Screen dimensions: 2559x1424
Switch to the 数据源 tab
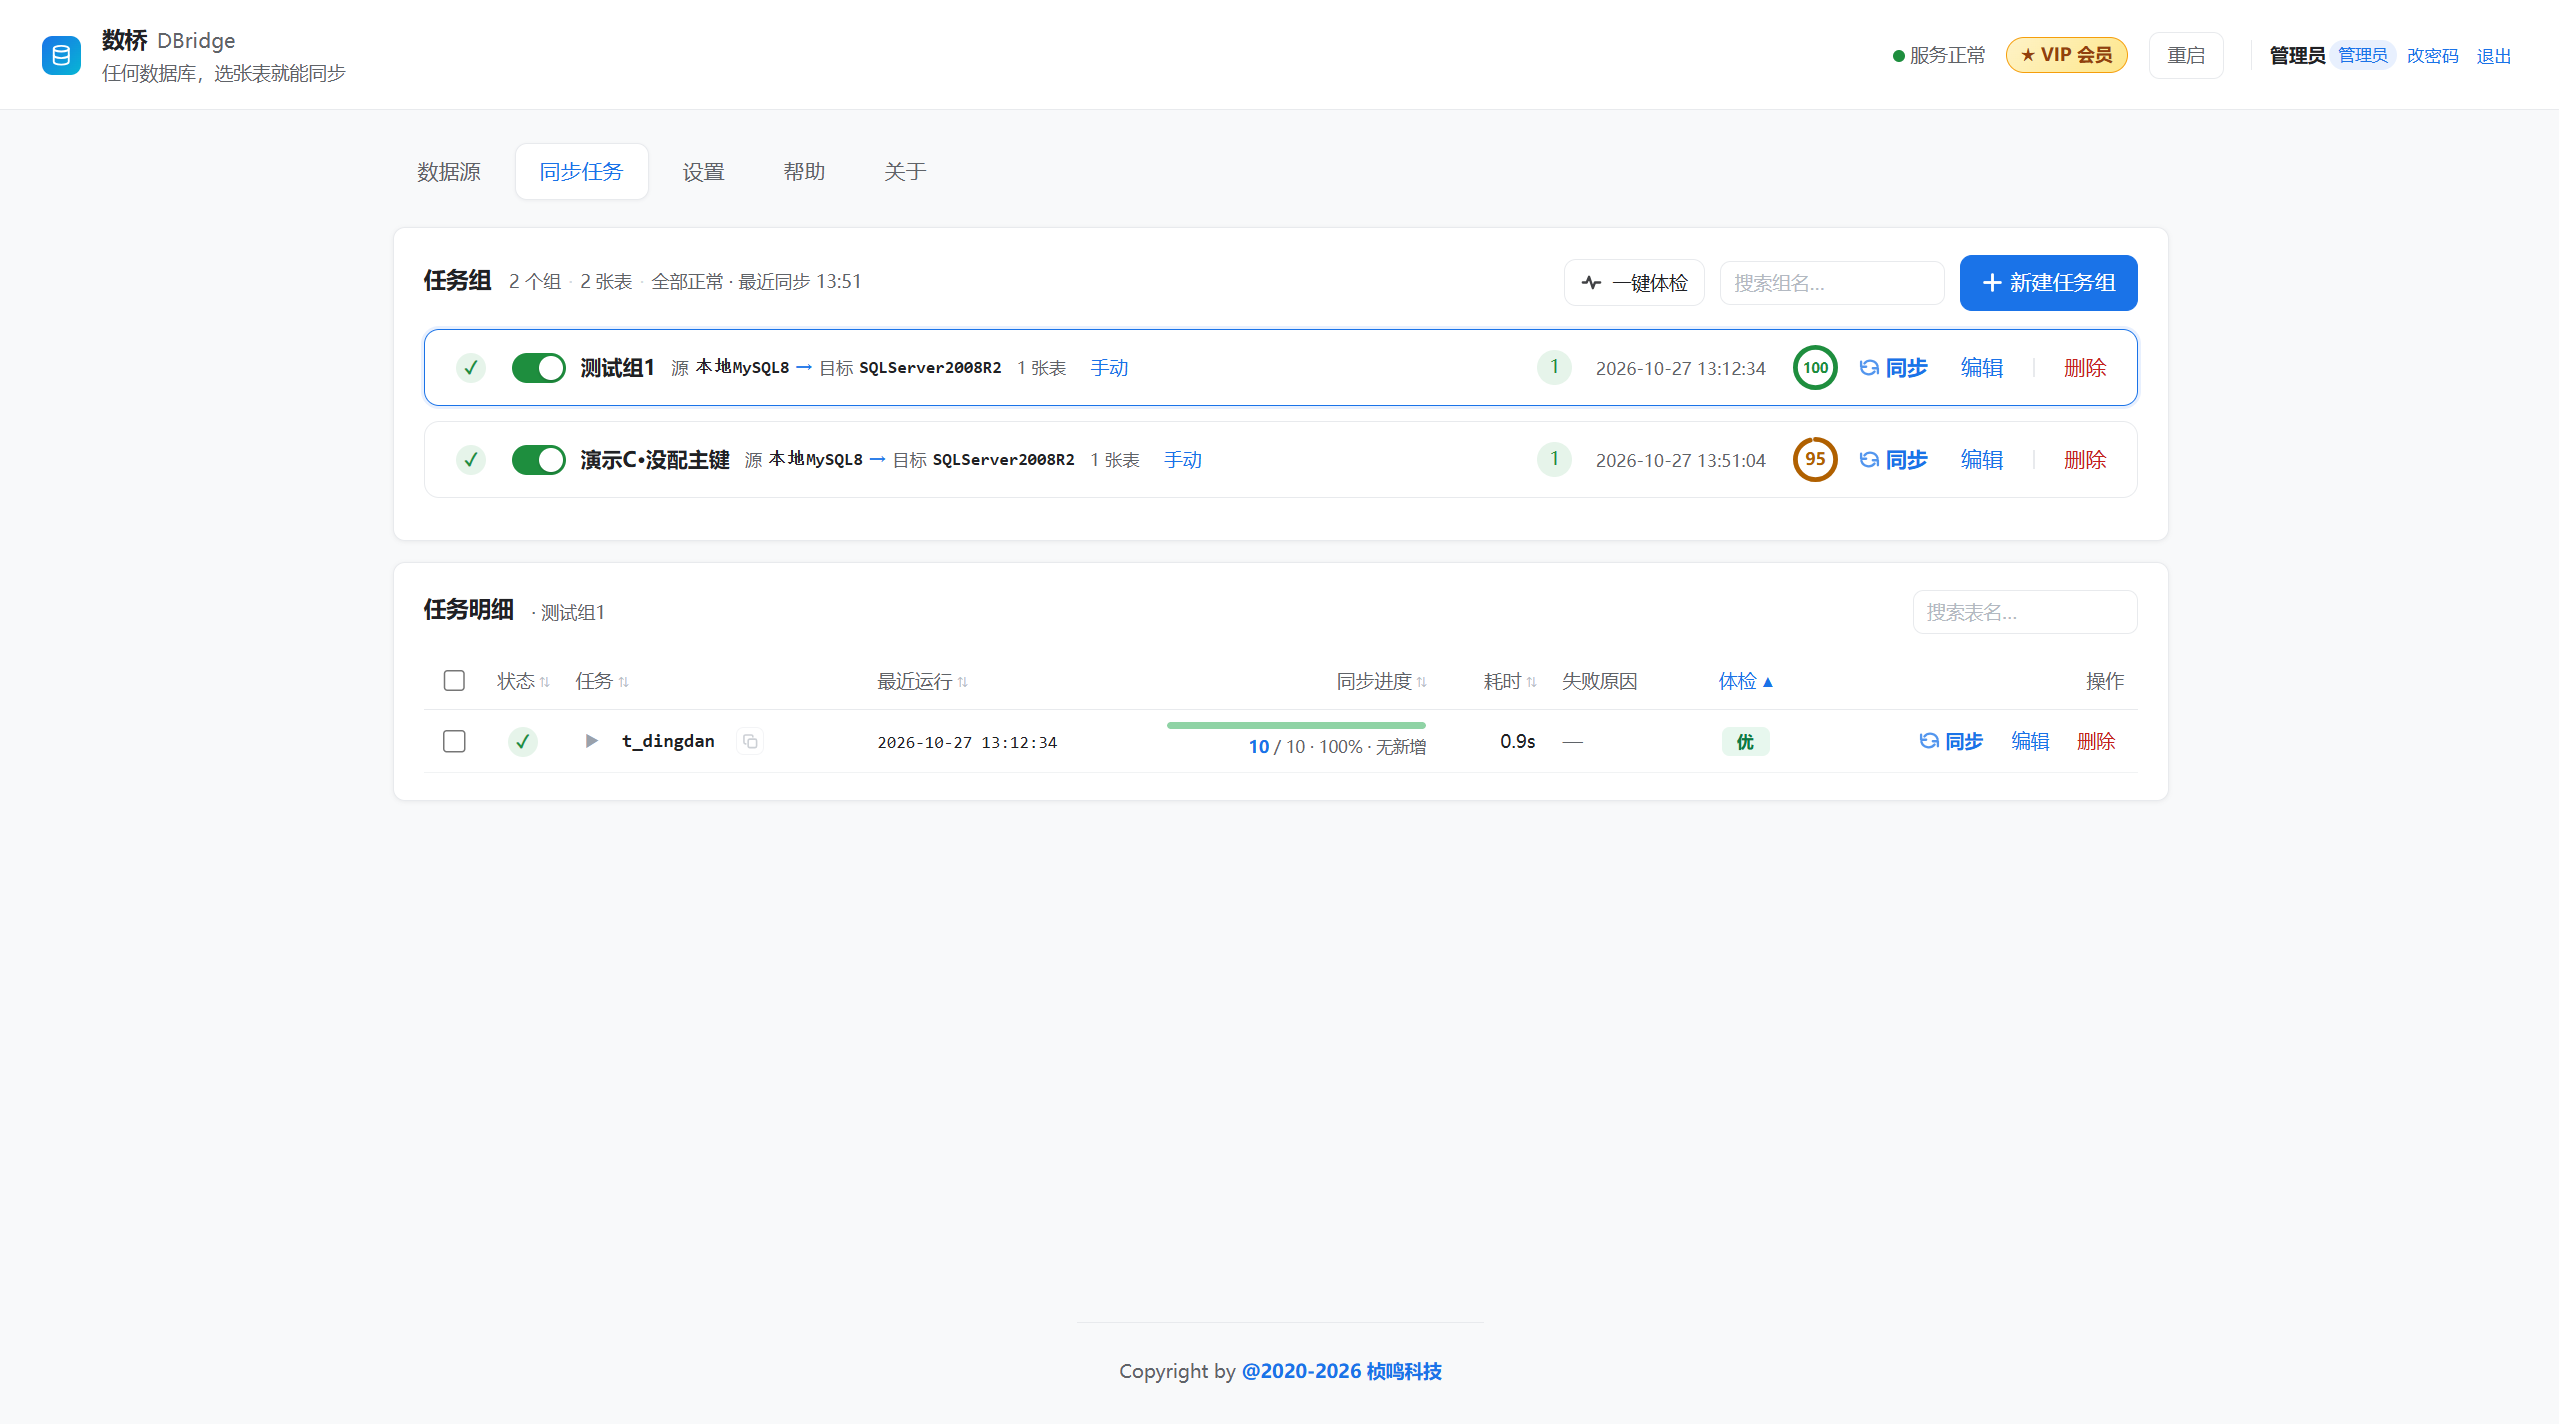(x=449, y=172)
